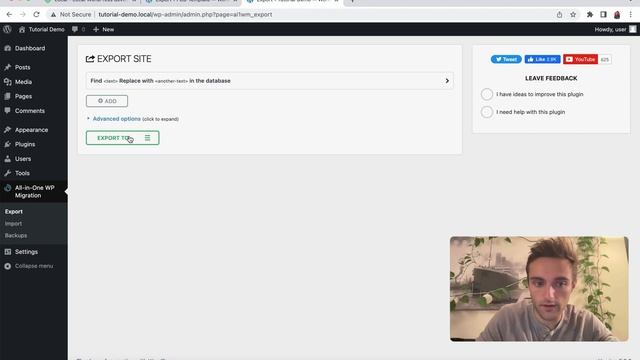Open the Chrome three-dot menu
Viewport: 640px width, 360px height.
tap(631, 14)
